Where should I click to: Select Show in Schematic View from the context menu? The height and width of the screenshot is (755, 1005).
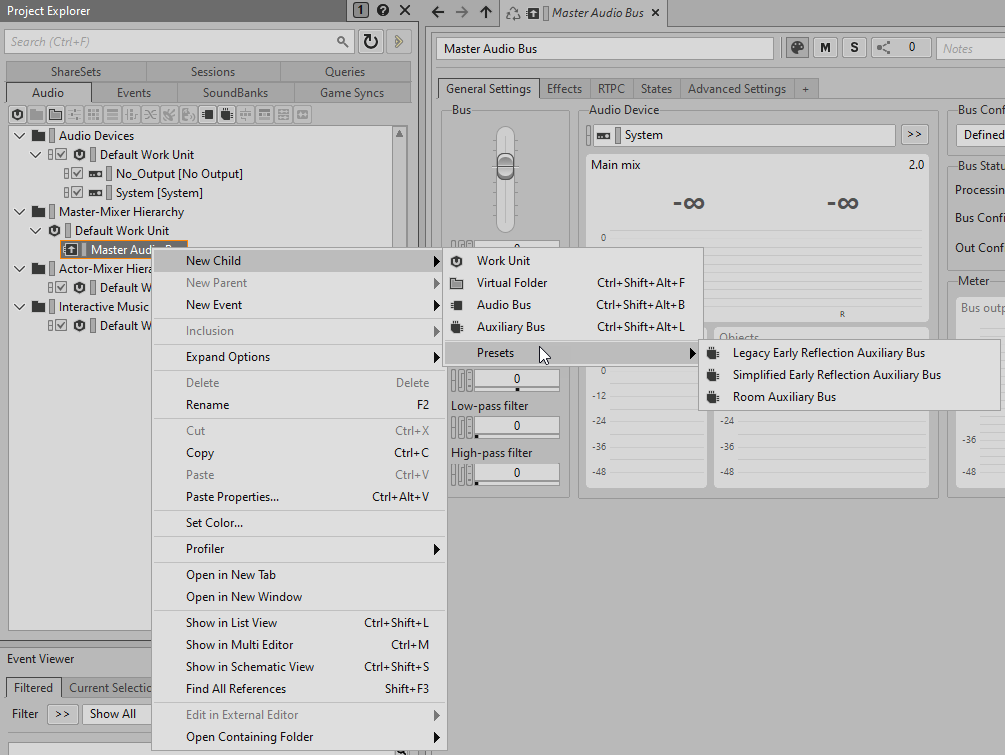click(x=250, y=667)
